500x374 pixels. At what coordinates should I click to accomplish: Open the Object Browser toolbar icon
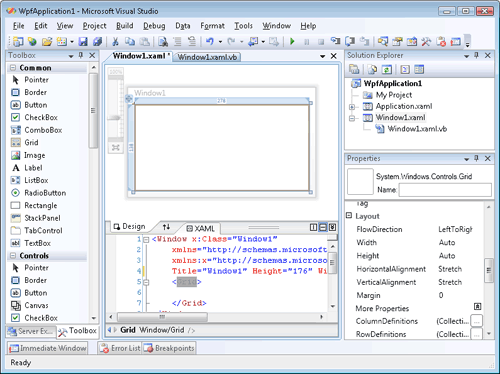coord(412,42)
